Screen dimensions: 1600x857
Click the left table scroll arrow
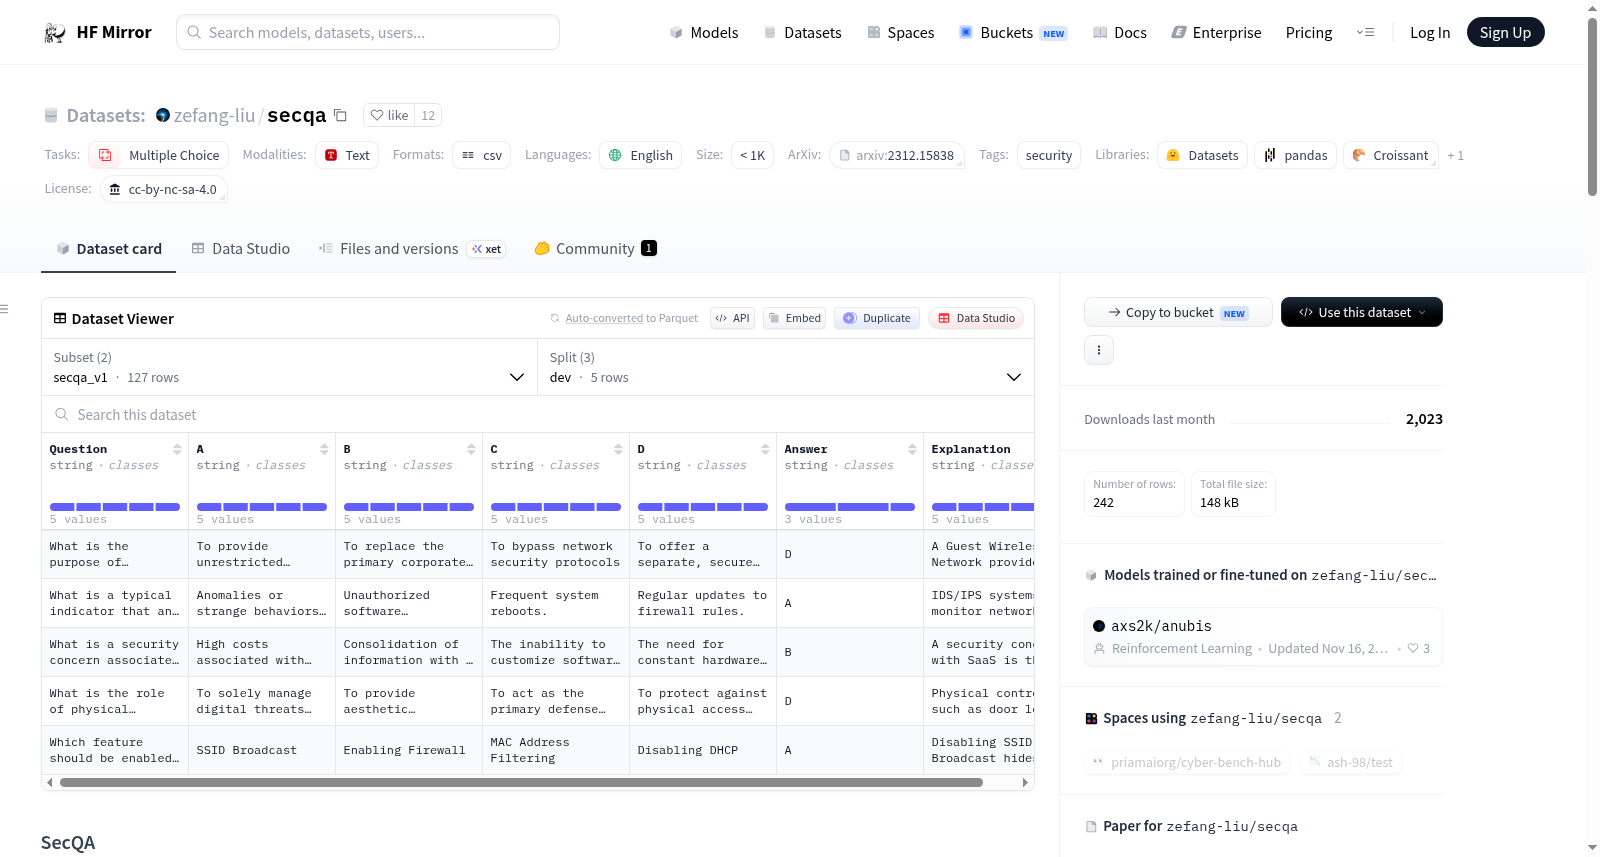pos(50,783)
